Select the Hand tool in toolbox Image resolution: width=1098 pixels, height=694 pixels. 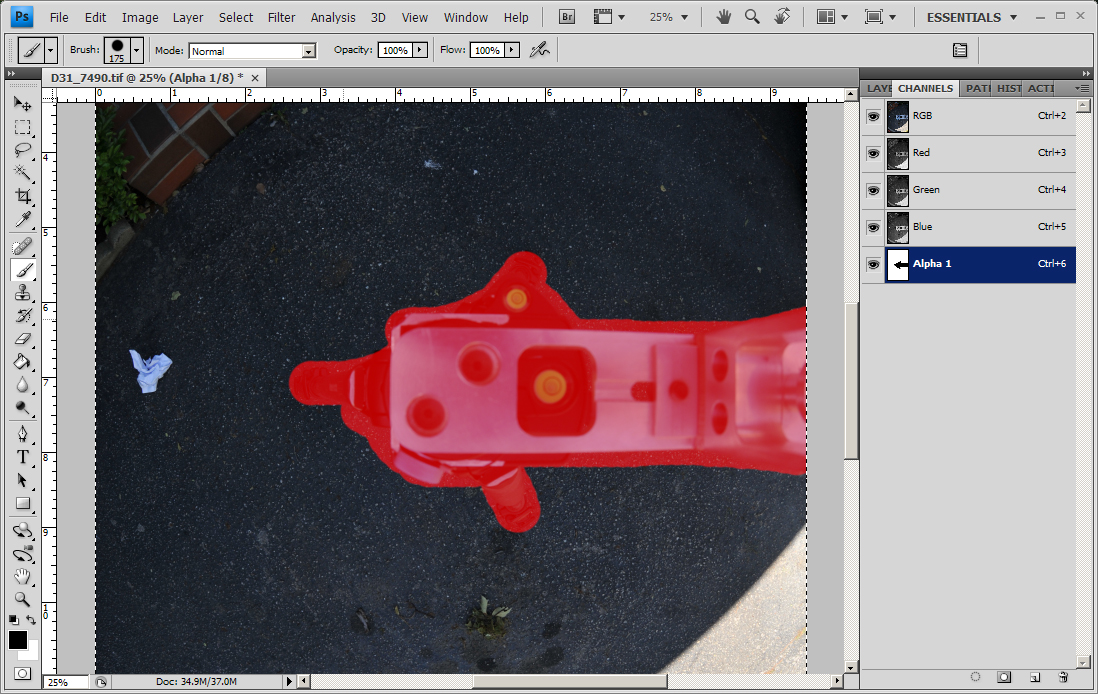22,576
